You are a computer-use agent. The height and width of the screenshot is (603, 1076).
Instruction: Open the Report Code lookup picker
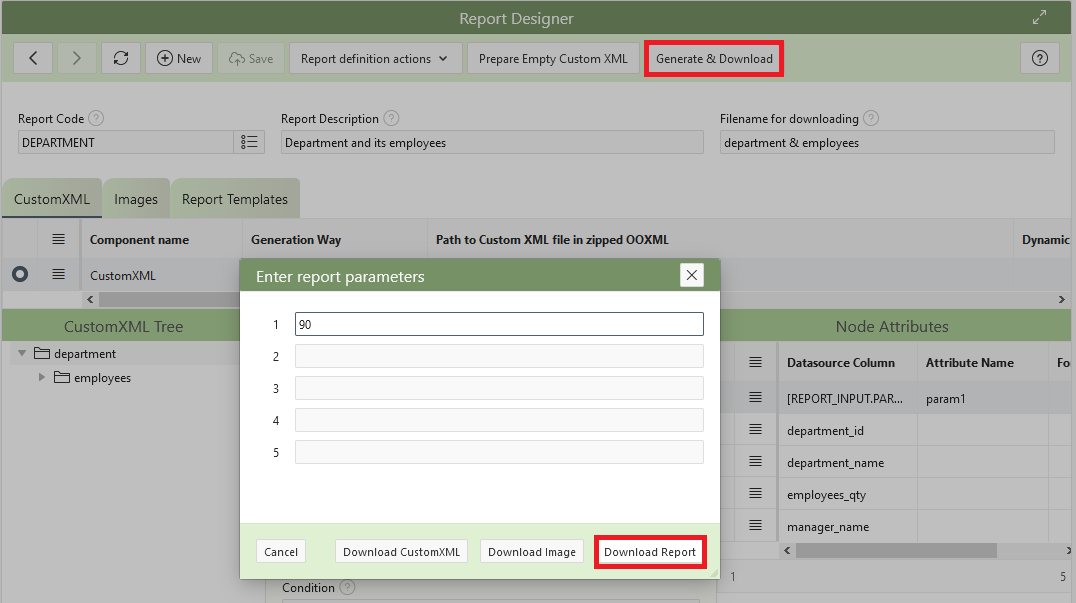click(x=249, y=143)
